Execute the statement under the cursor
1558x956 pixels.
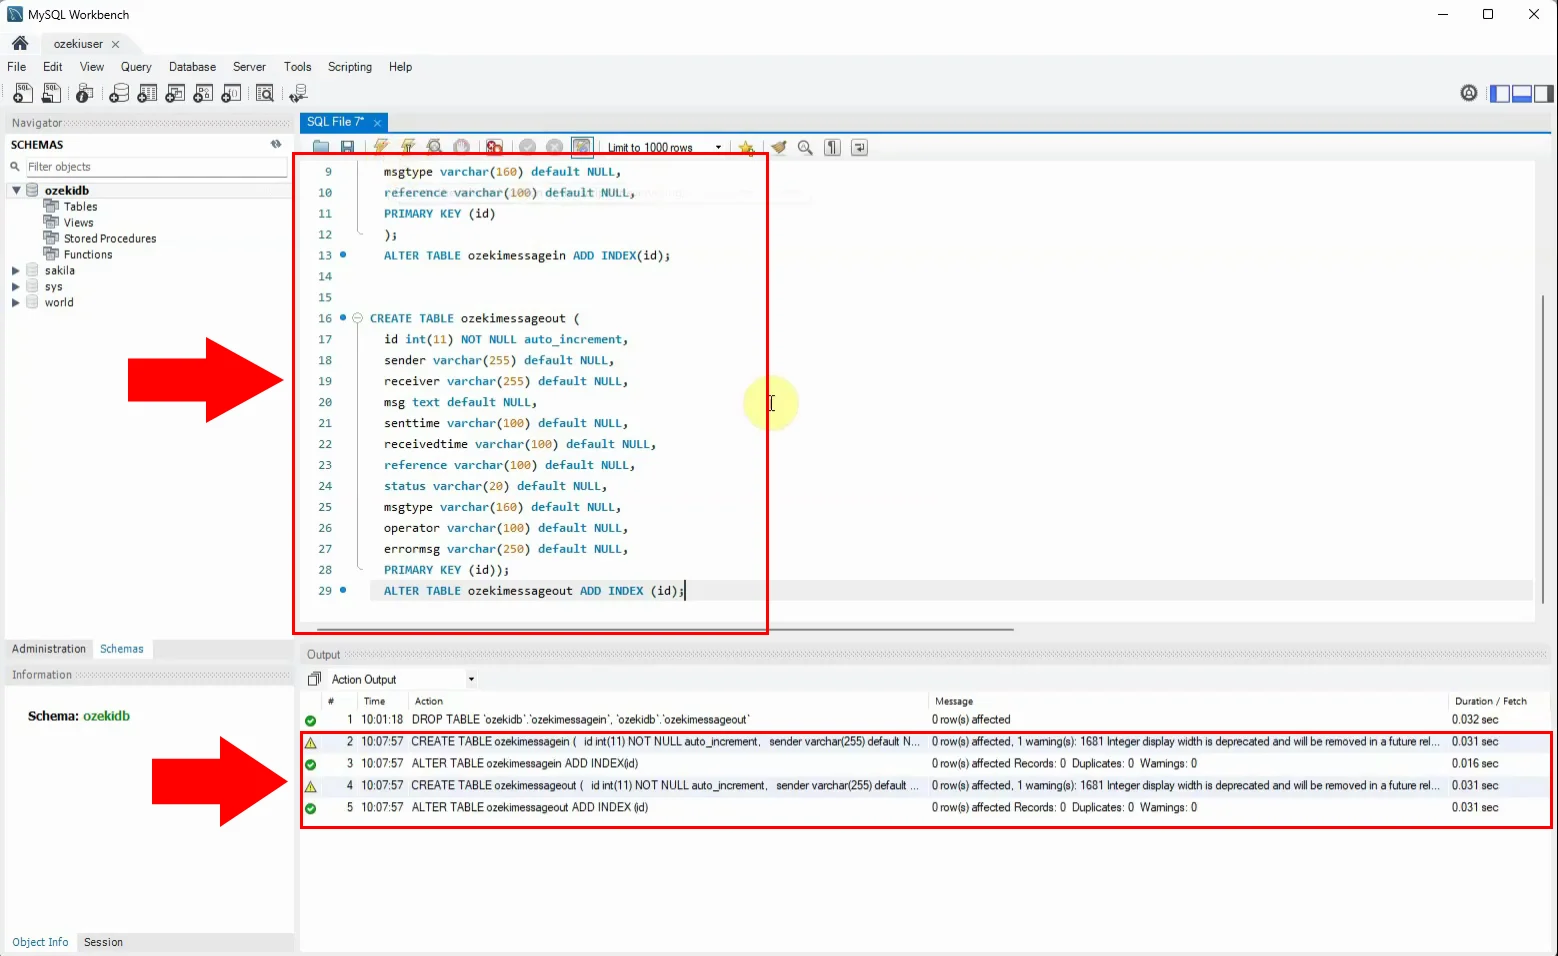[408, 147]
